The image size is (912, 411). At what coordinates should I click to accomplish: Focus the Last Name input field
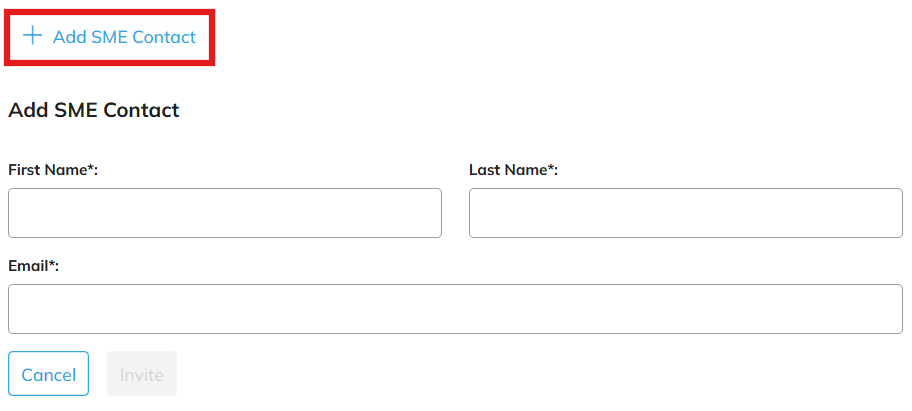click(x=685, y=213)
